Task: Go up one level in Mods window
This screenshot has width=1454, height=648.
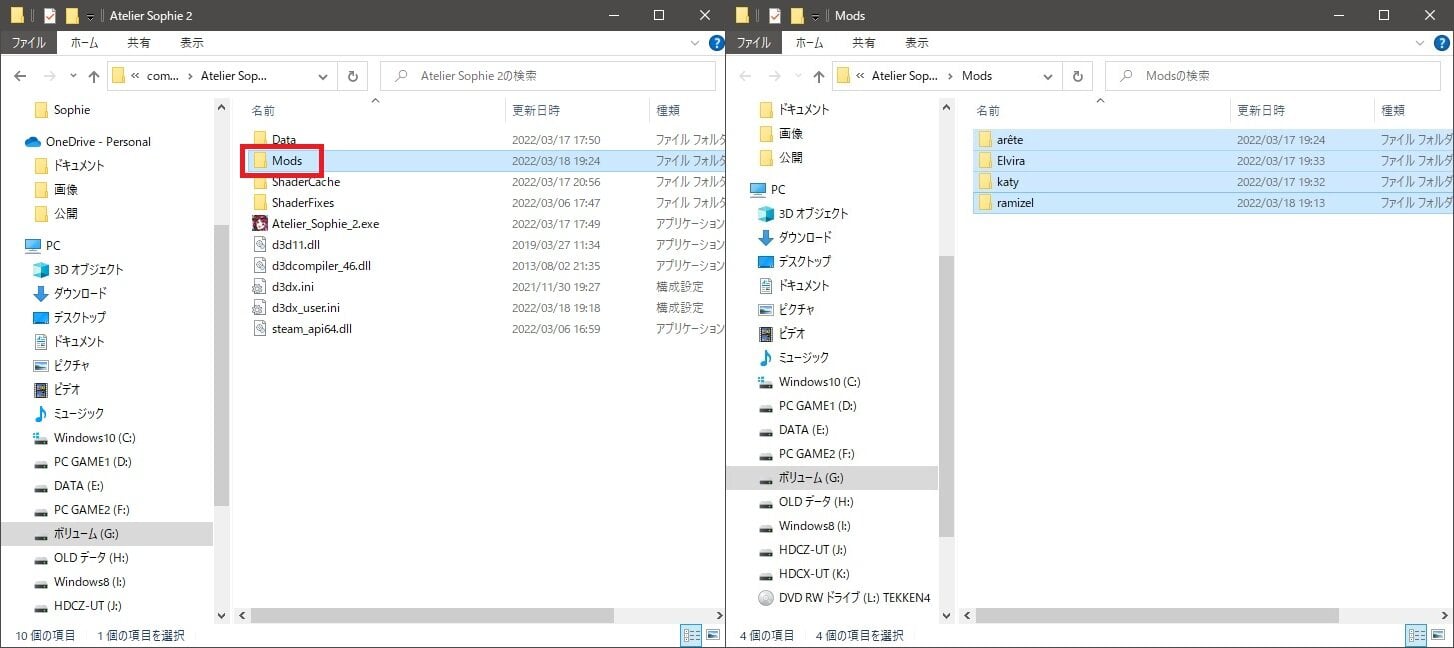Action: 819,76
